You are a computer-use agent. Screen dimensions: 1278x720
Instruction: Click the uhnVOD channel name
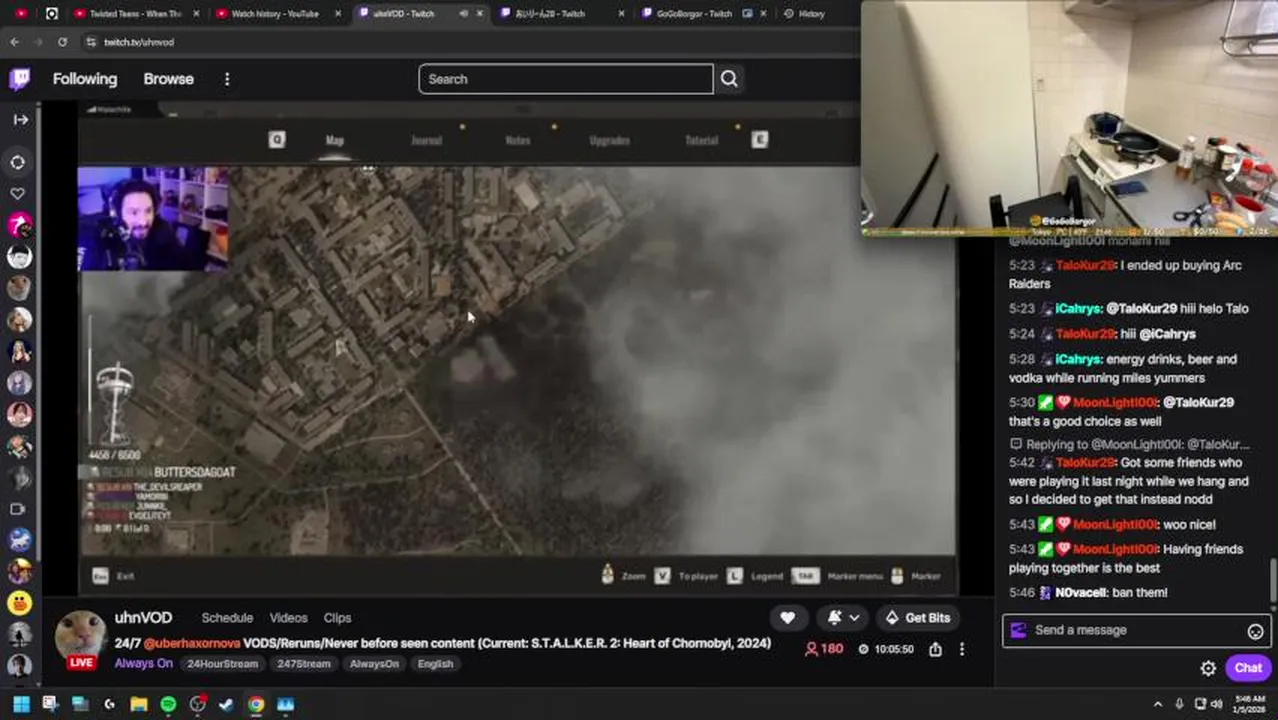143,618
